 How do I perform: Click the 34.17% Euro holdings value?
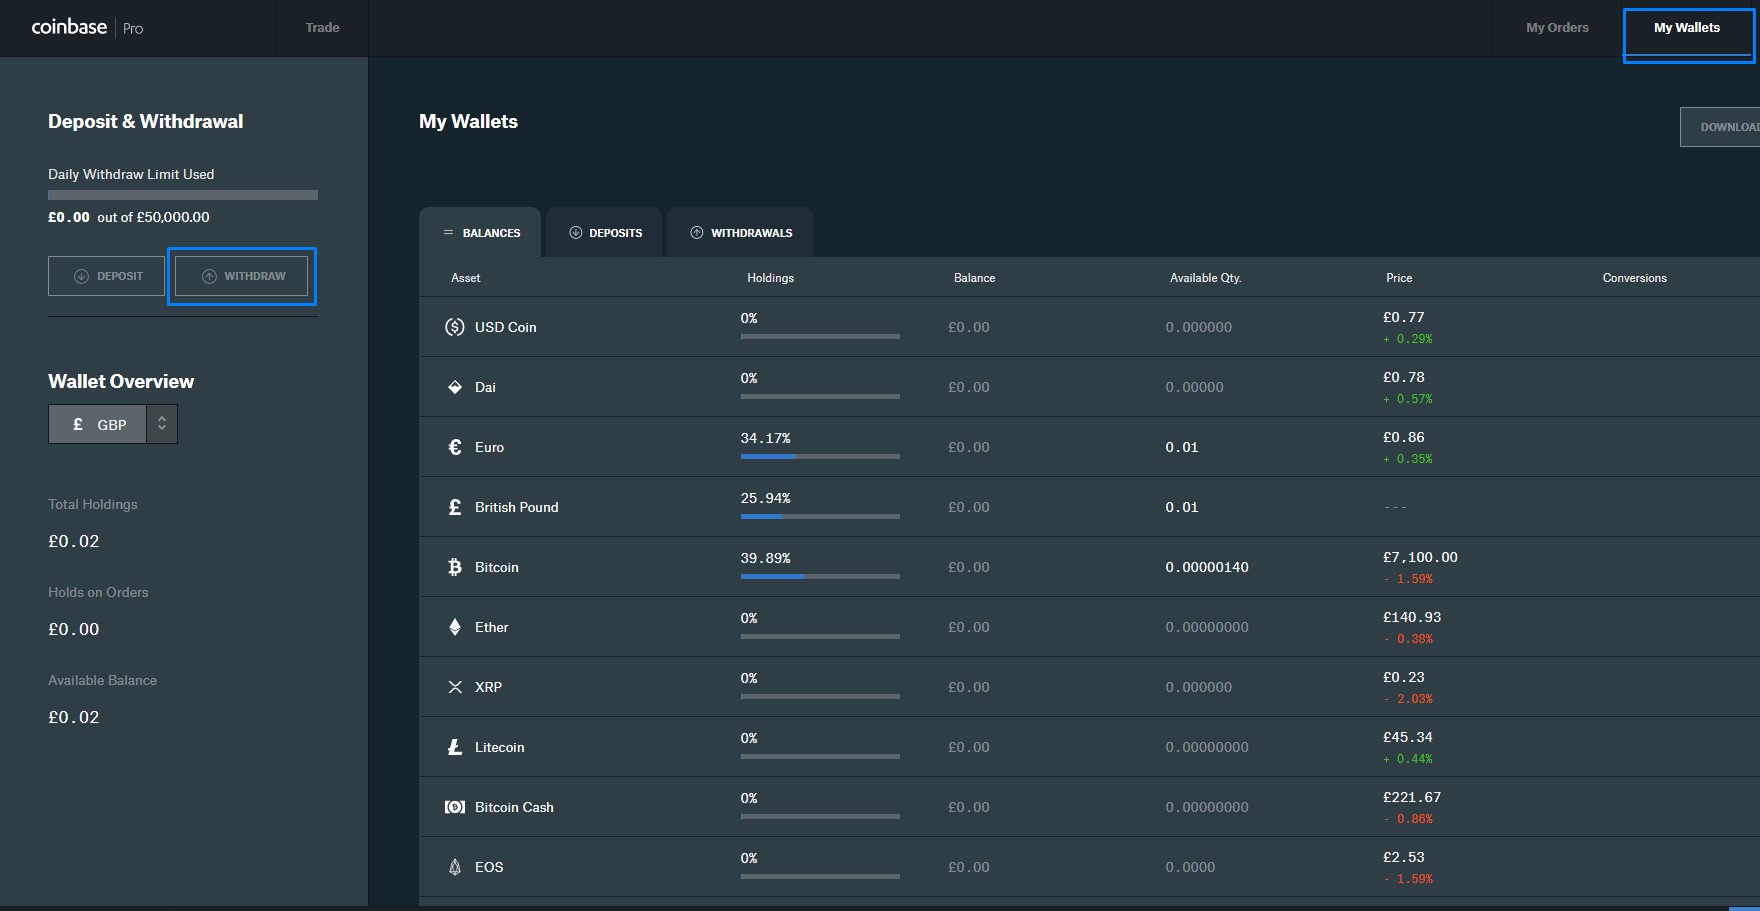coord(765,438)
